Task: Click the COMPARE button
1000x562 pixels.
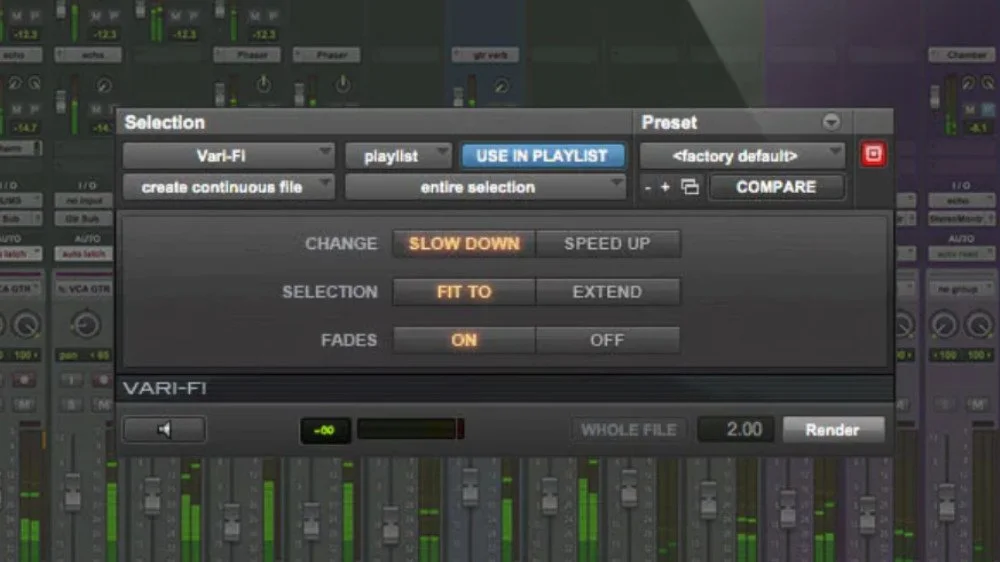Action: point(776,187)
